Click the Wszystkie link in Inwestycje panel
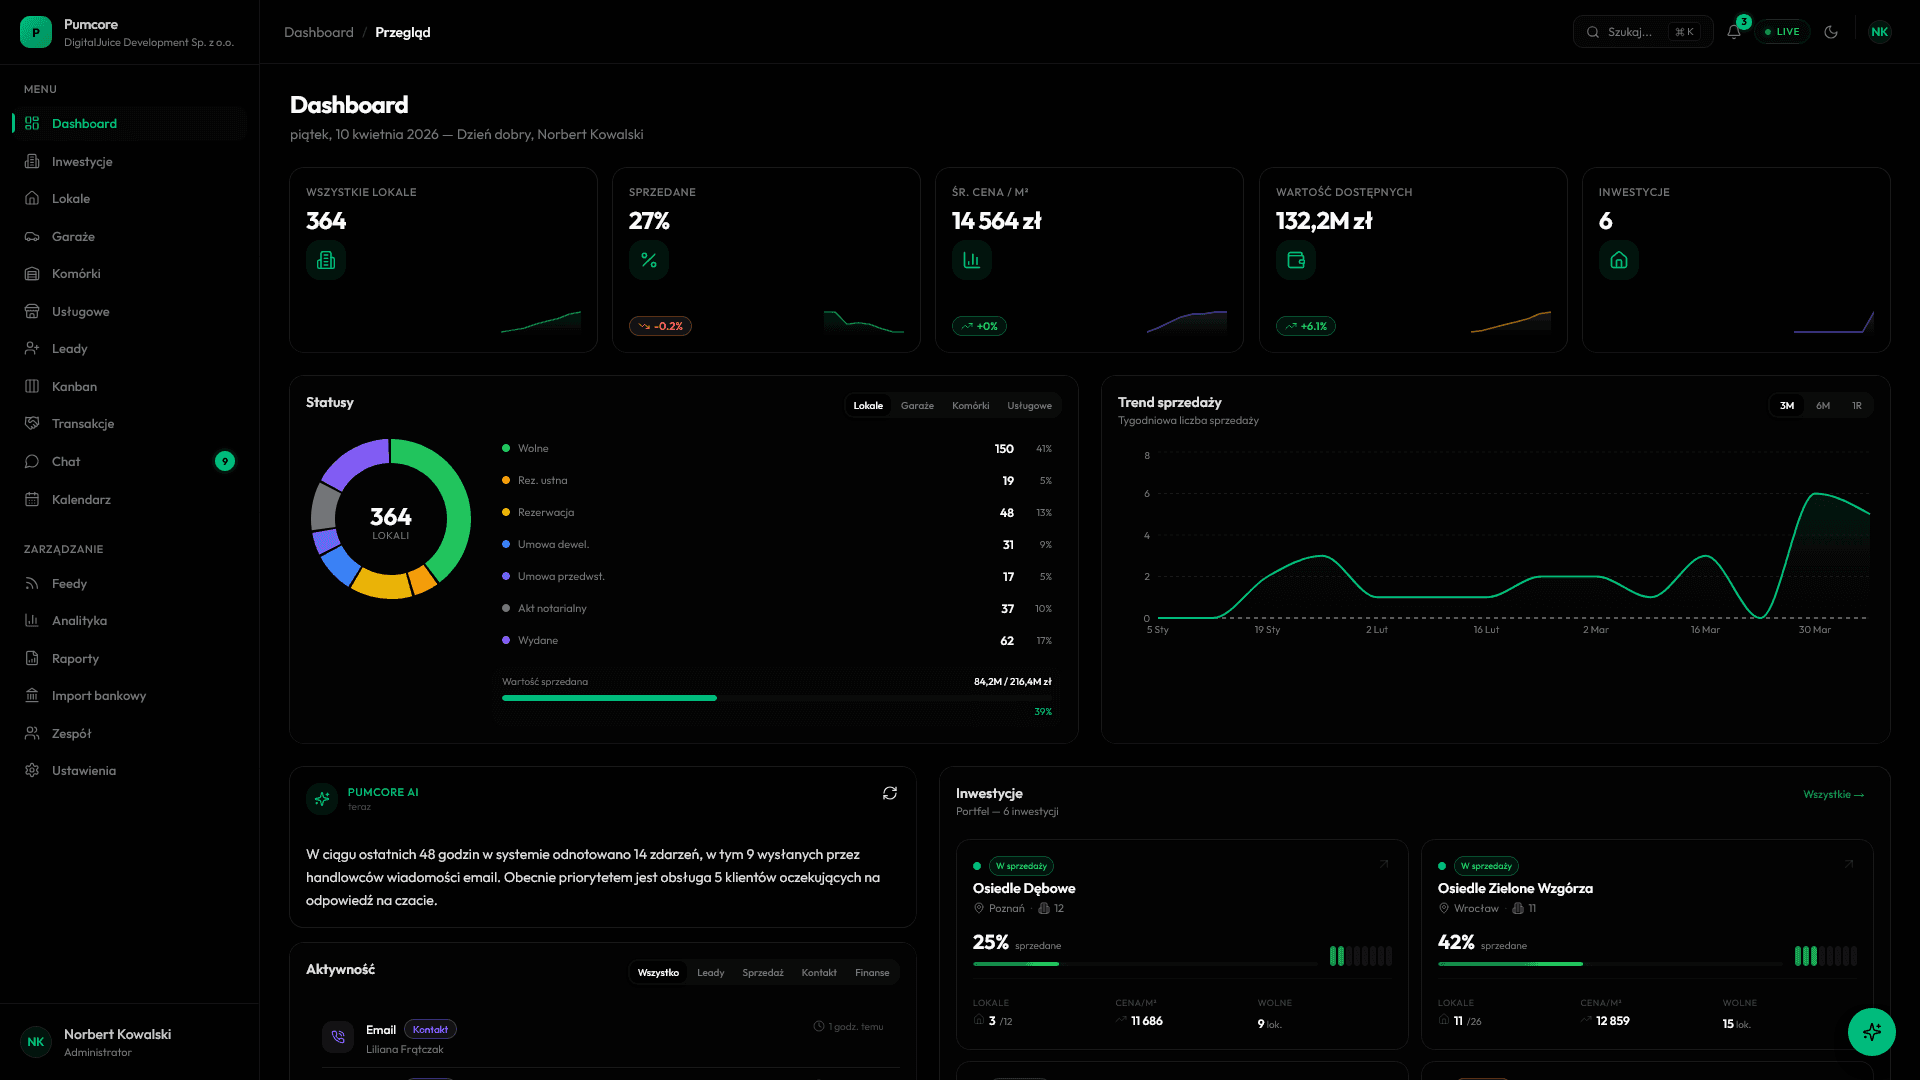Image resolution: width=1920 pixels, height=1080 pixels. pos(1833,794)
